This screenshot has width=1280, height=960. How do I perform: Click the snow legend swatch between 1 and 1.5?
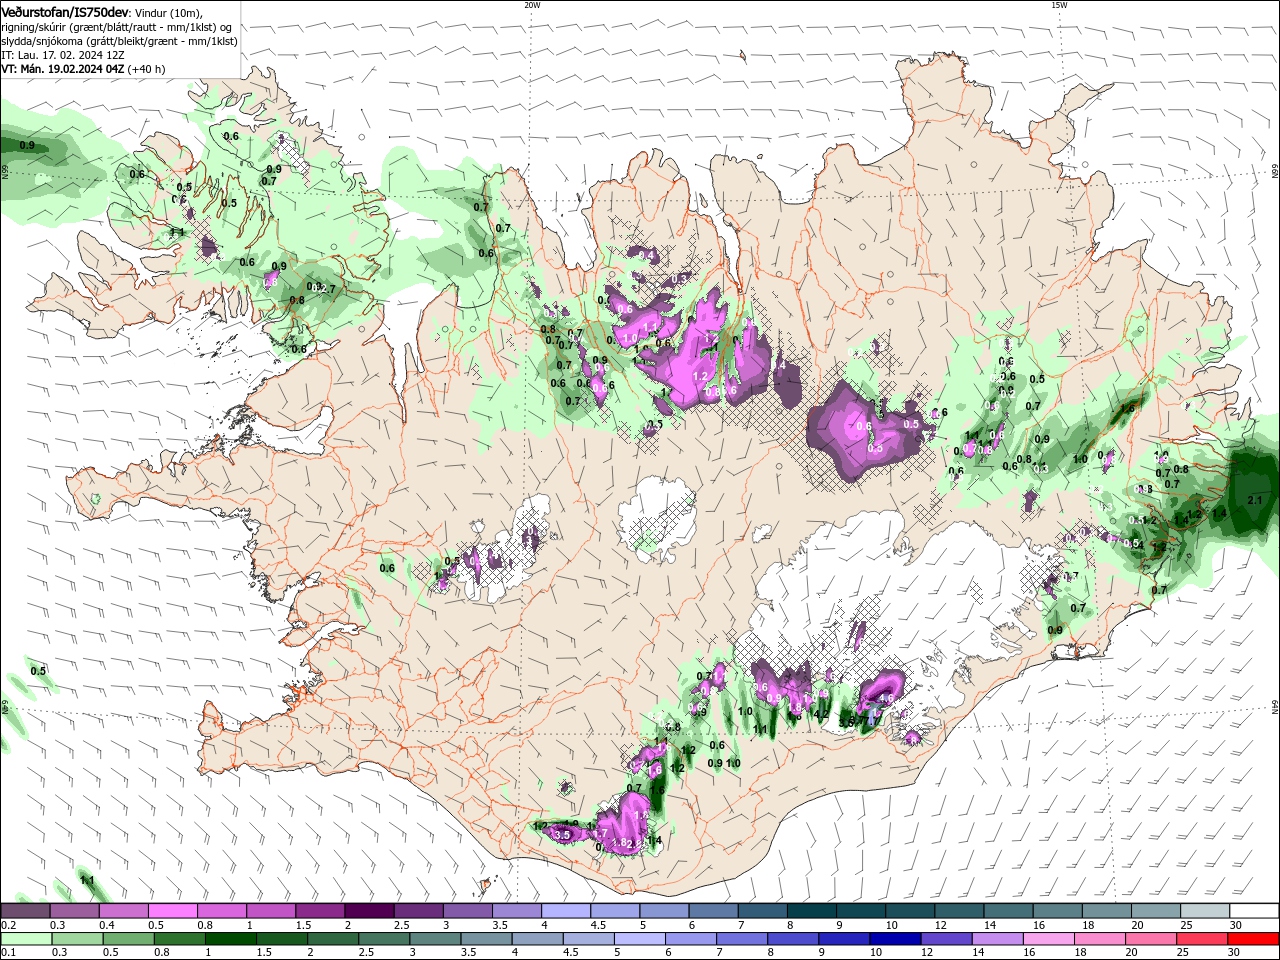[x=272, y=911]
